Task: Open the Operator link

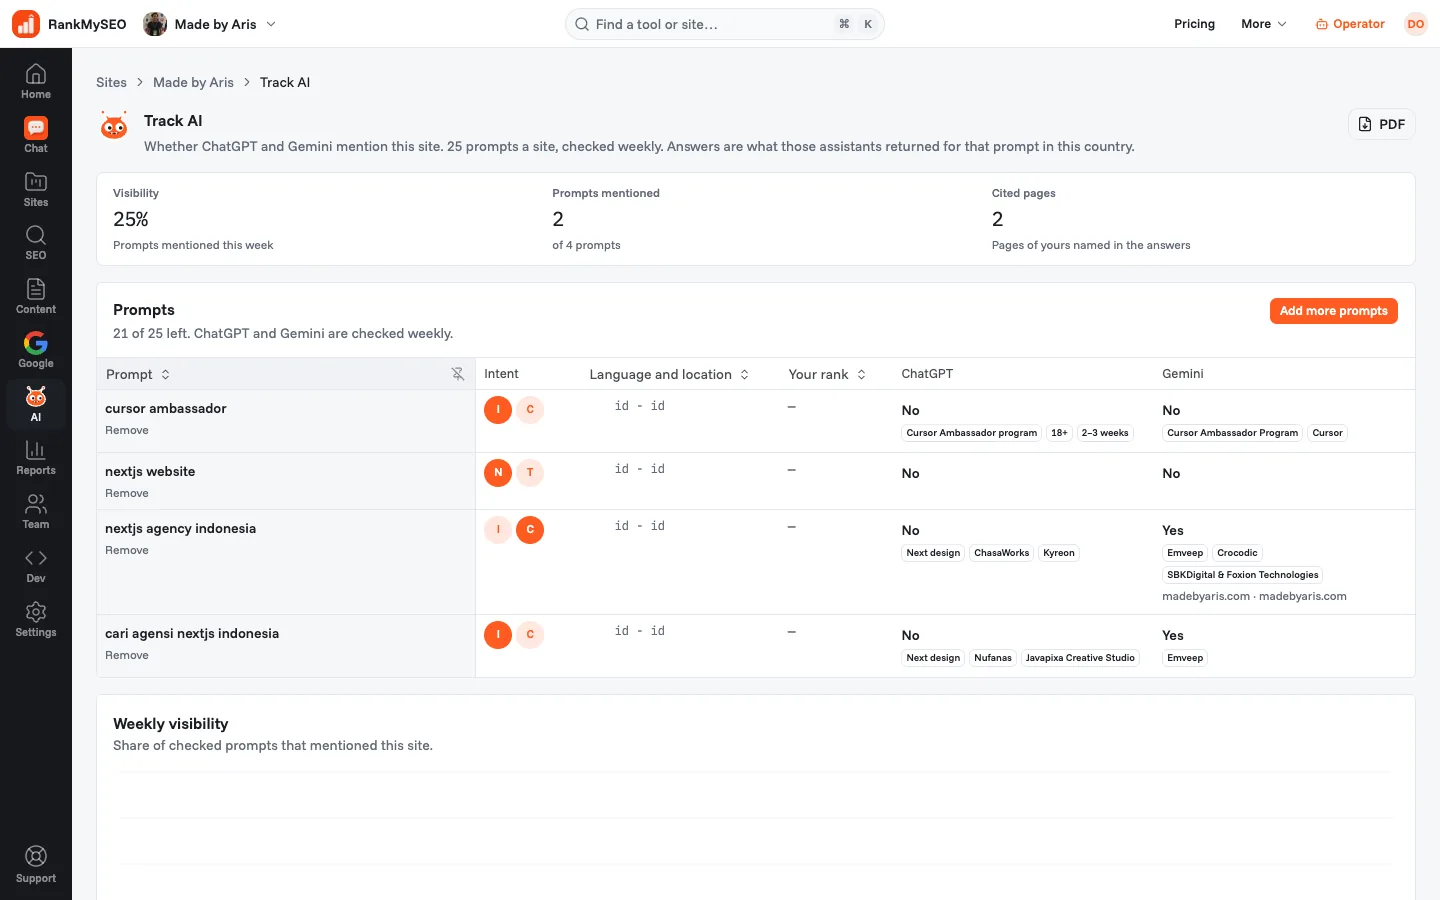Action: coord(1350,24)
